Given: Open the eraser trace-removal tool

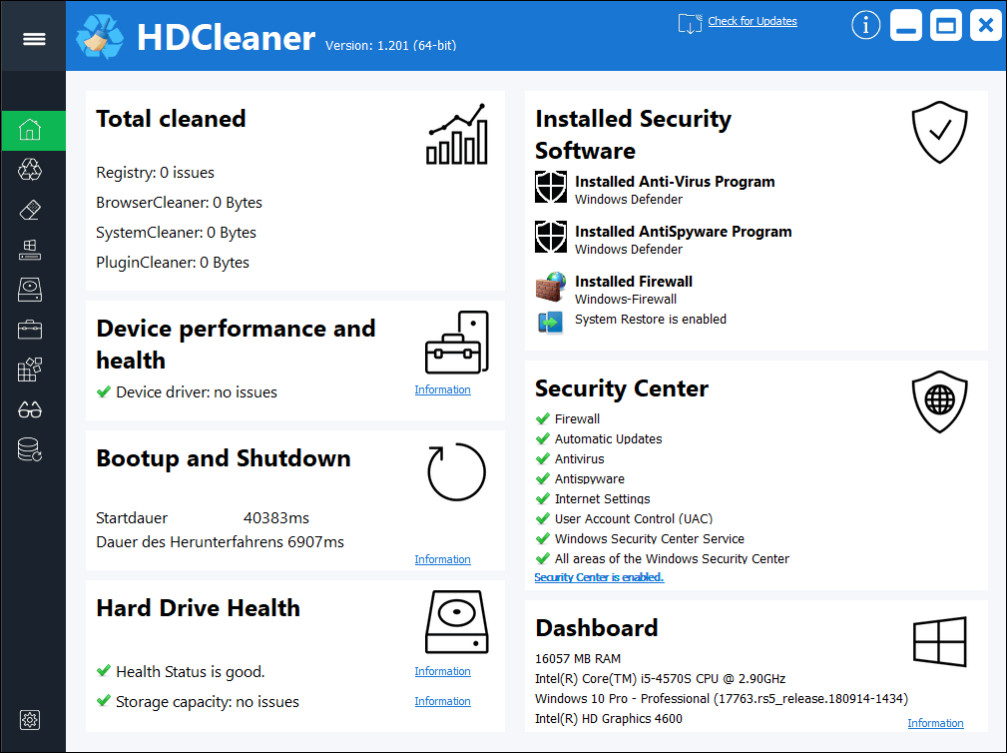Looking at the screenshot, I should tap(30, 209).
